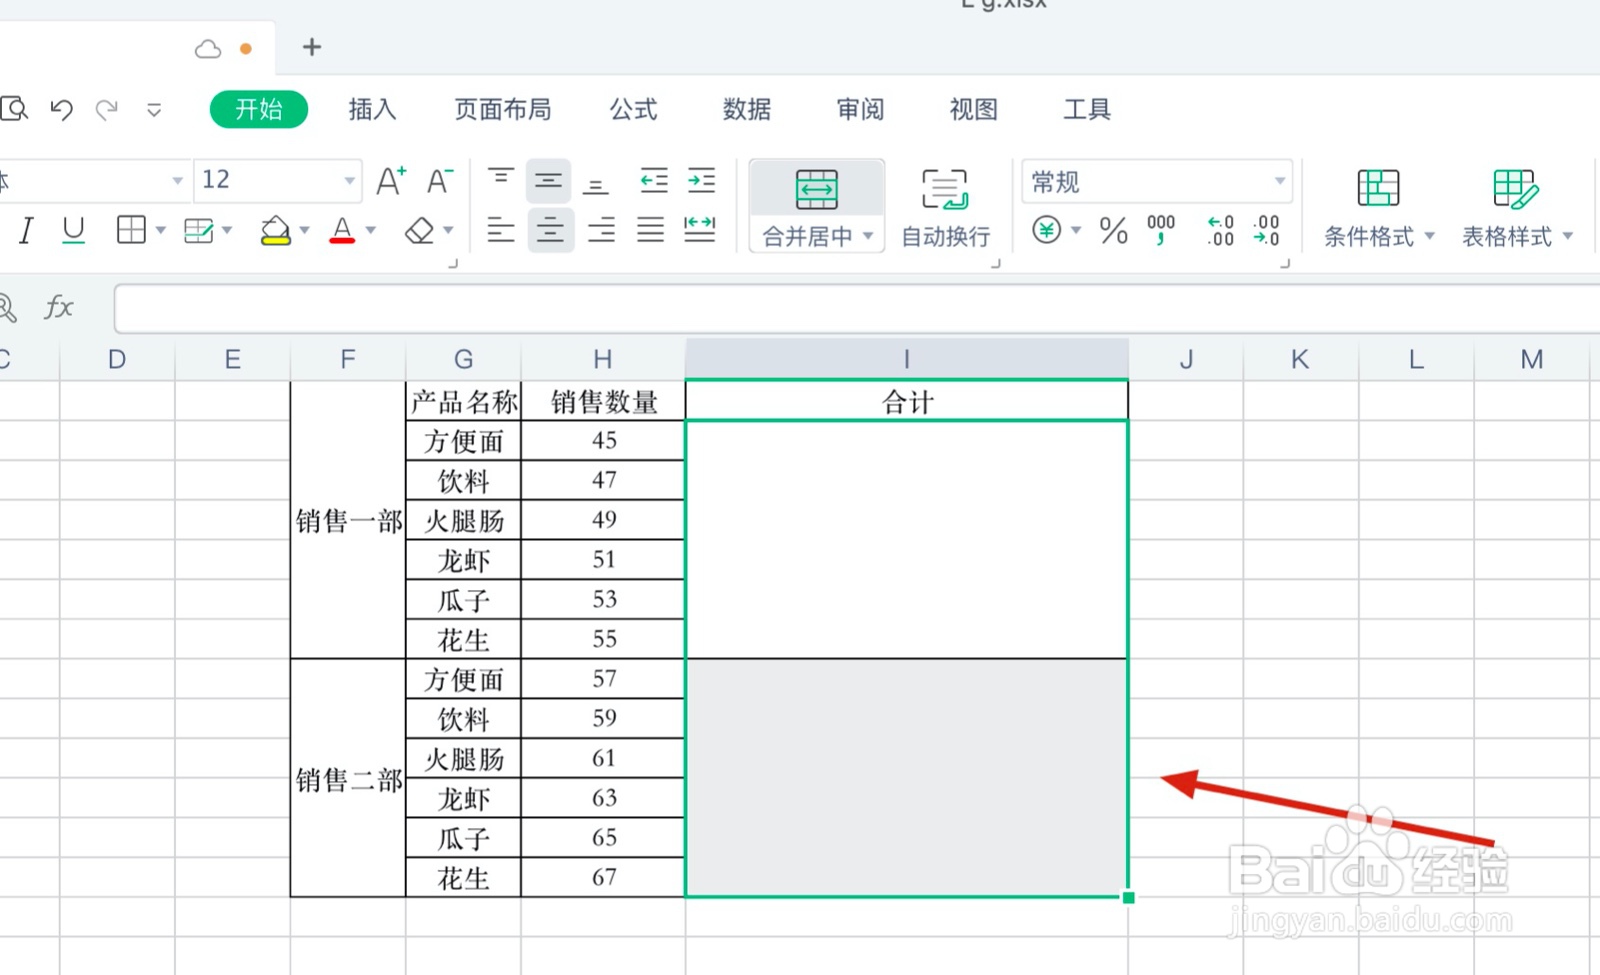1600x975 pixels.
Task: Apply currency yen format
Action: [1046, 231]
